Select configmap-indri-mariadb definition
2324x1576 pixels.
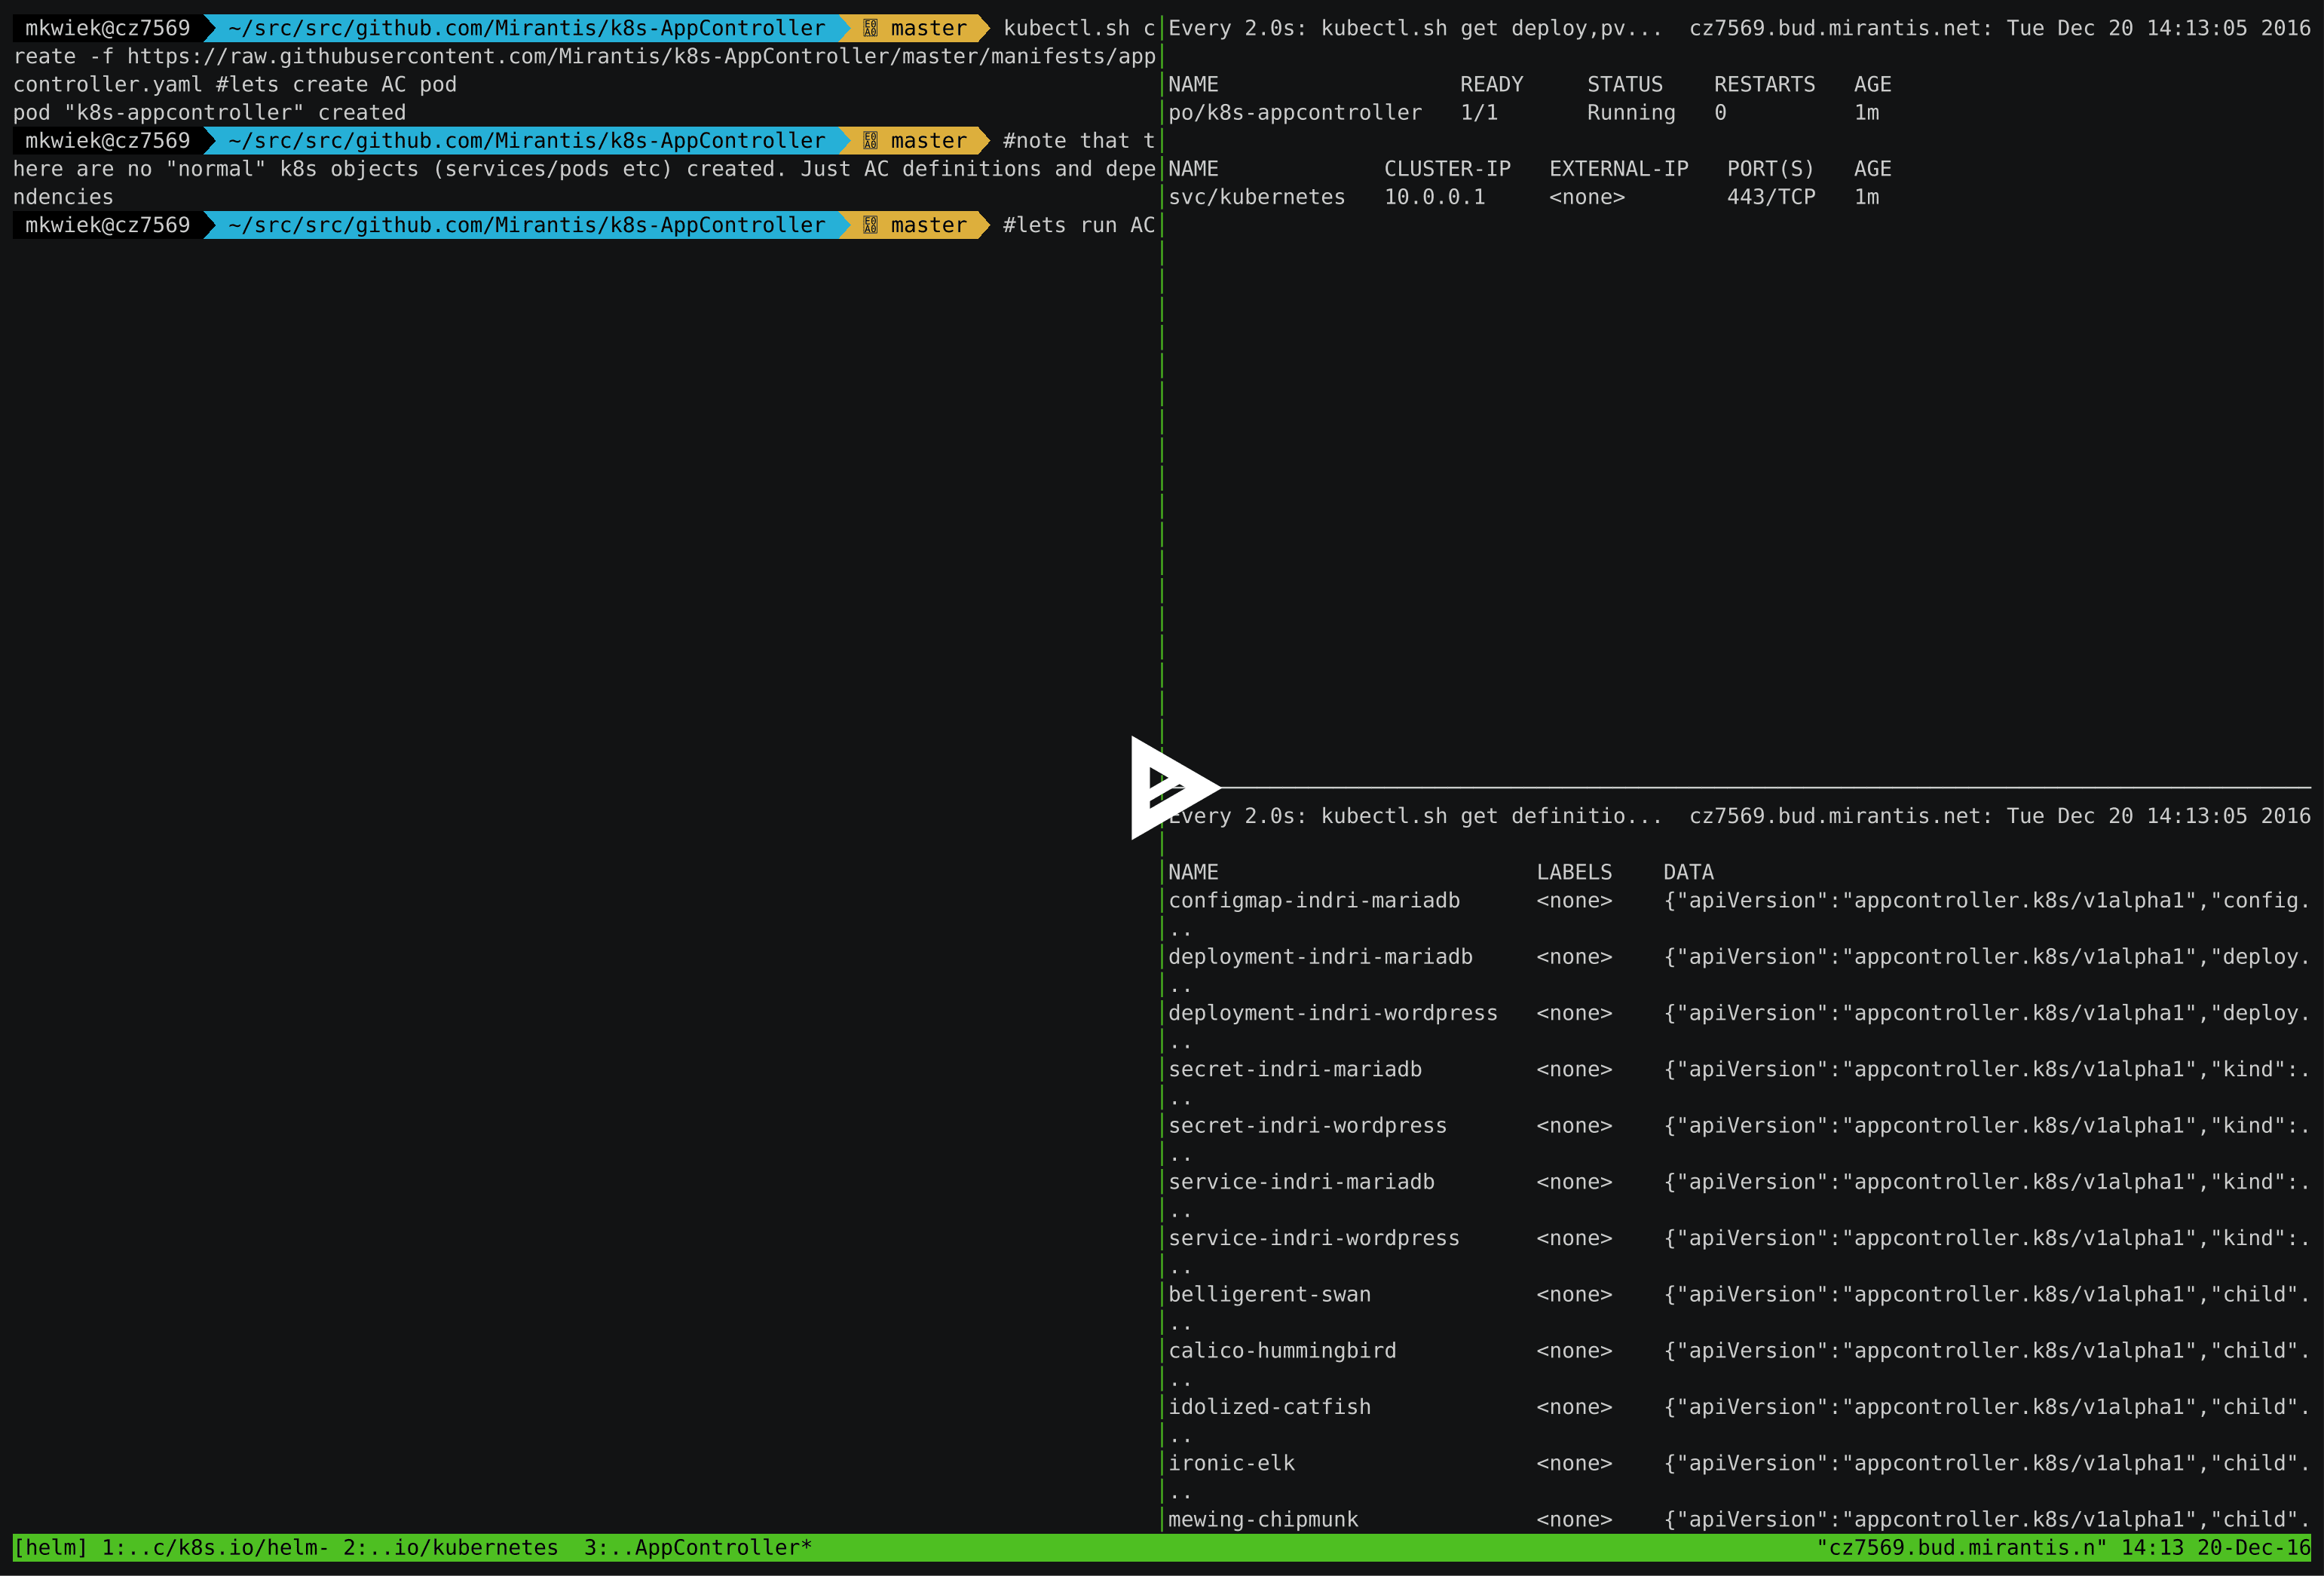[1314, 900]
